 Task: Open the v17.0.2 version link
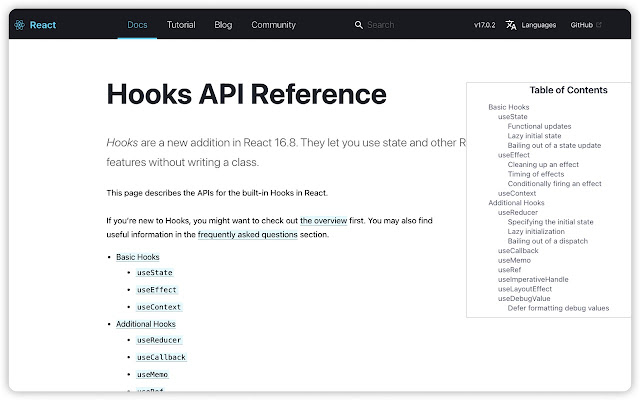[x=487, y=25]
